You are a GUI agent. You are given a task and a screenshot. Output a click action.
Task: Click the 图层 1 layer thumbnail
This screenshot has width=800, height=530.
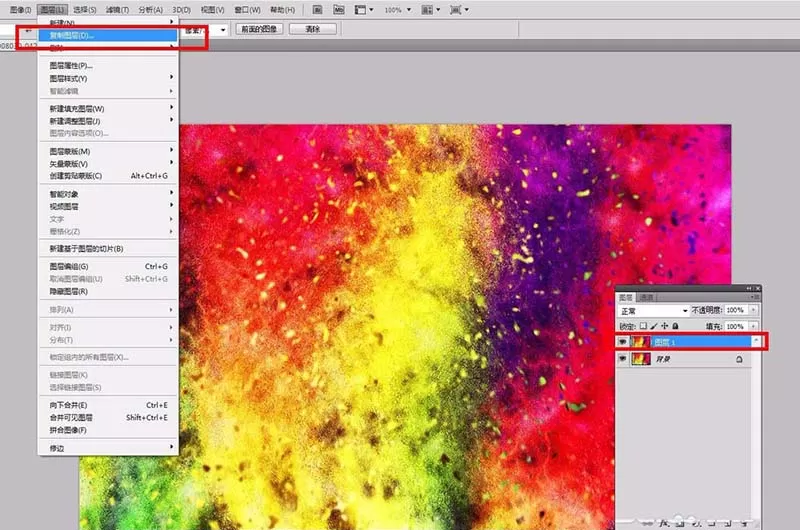[641, 342]
